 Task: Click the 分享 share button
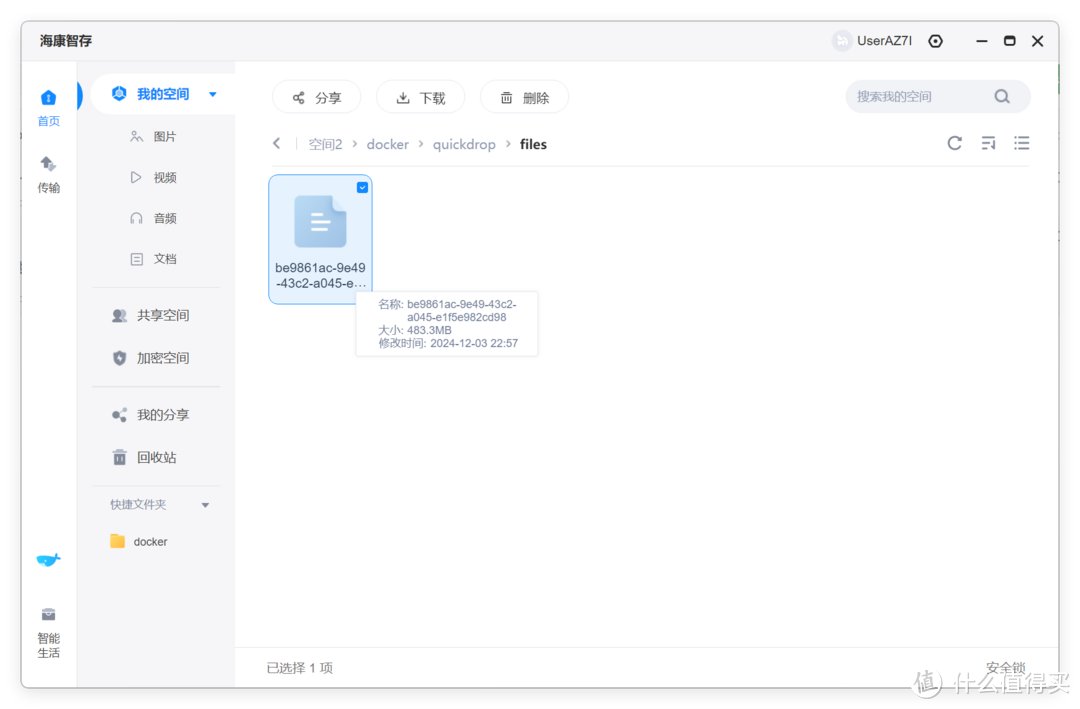(x=316, y=97)
